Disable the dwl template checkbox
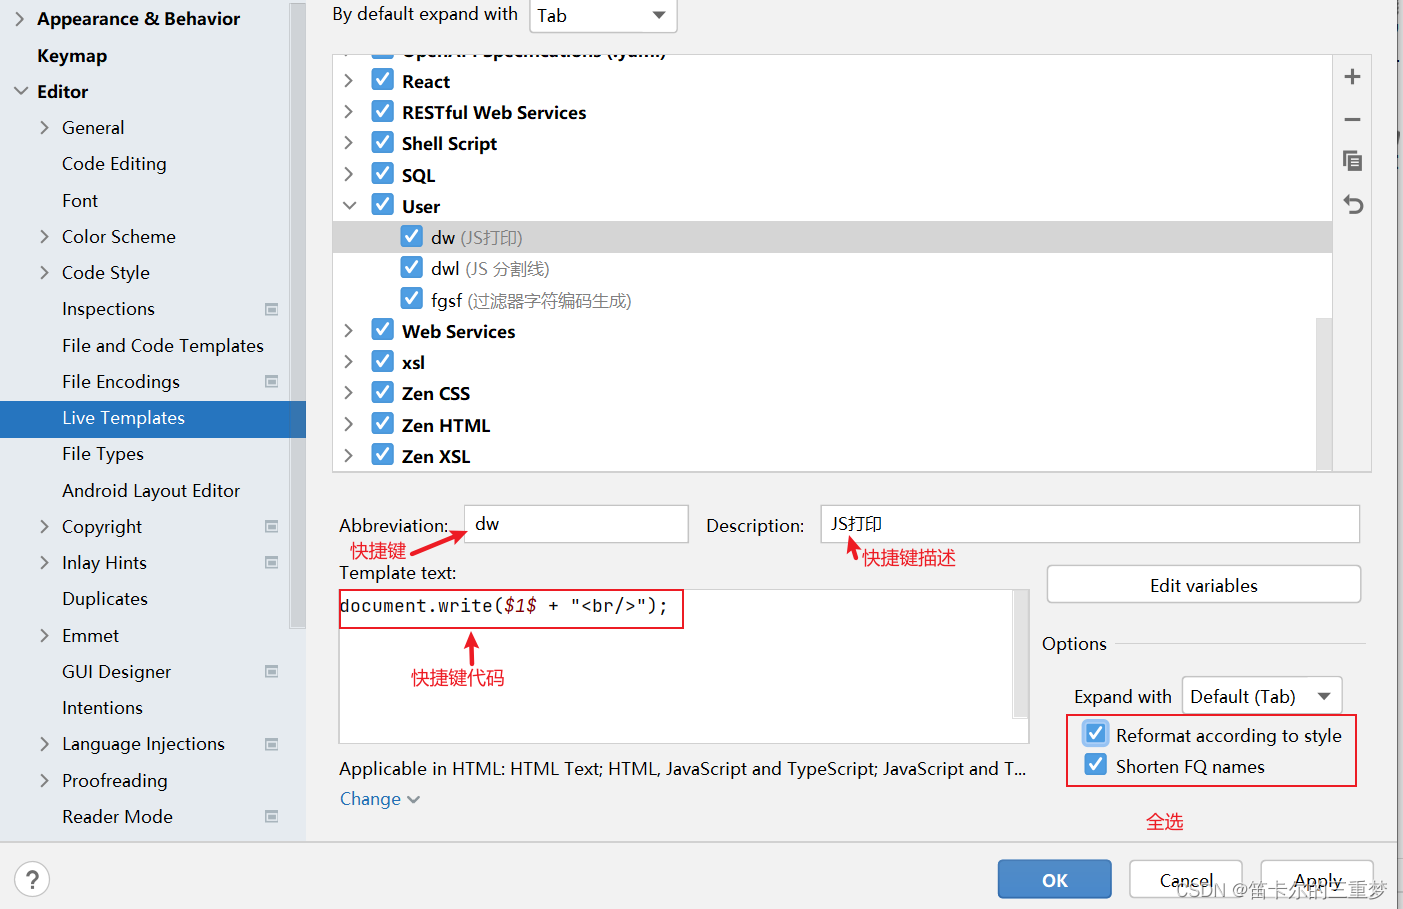Screen dimensions: 1403x909 point(411,267)
